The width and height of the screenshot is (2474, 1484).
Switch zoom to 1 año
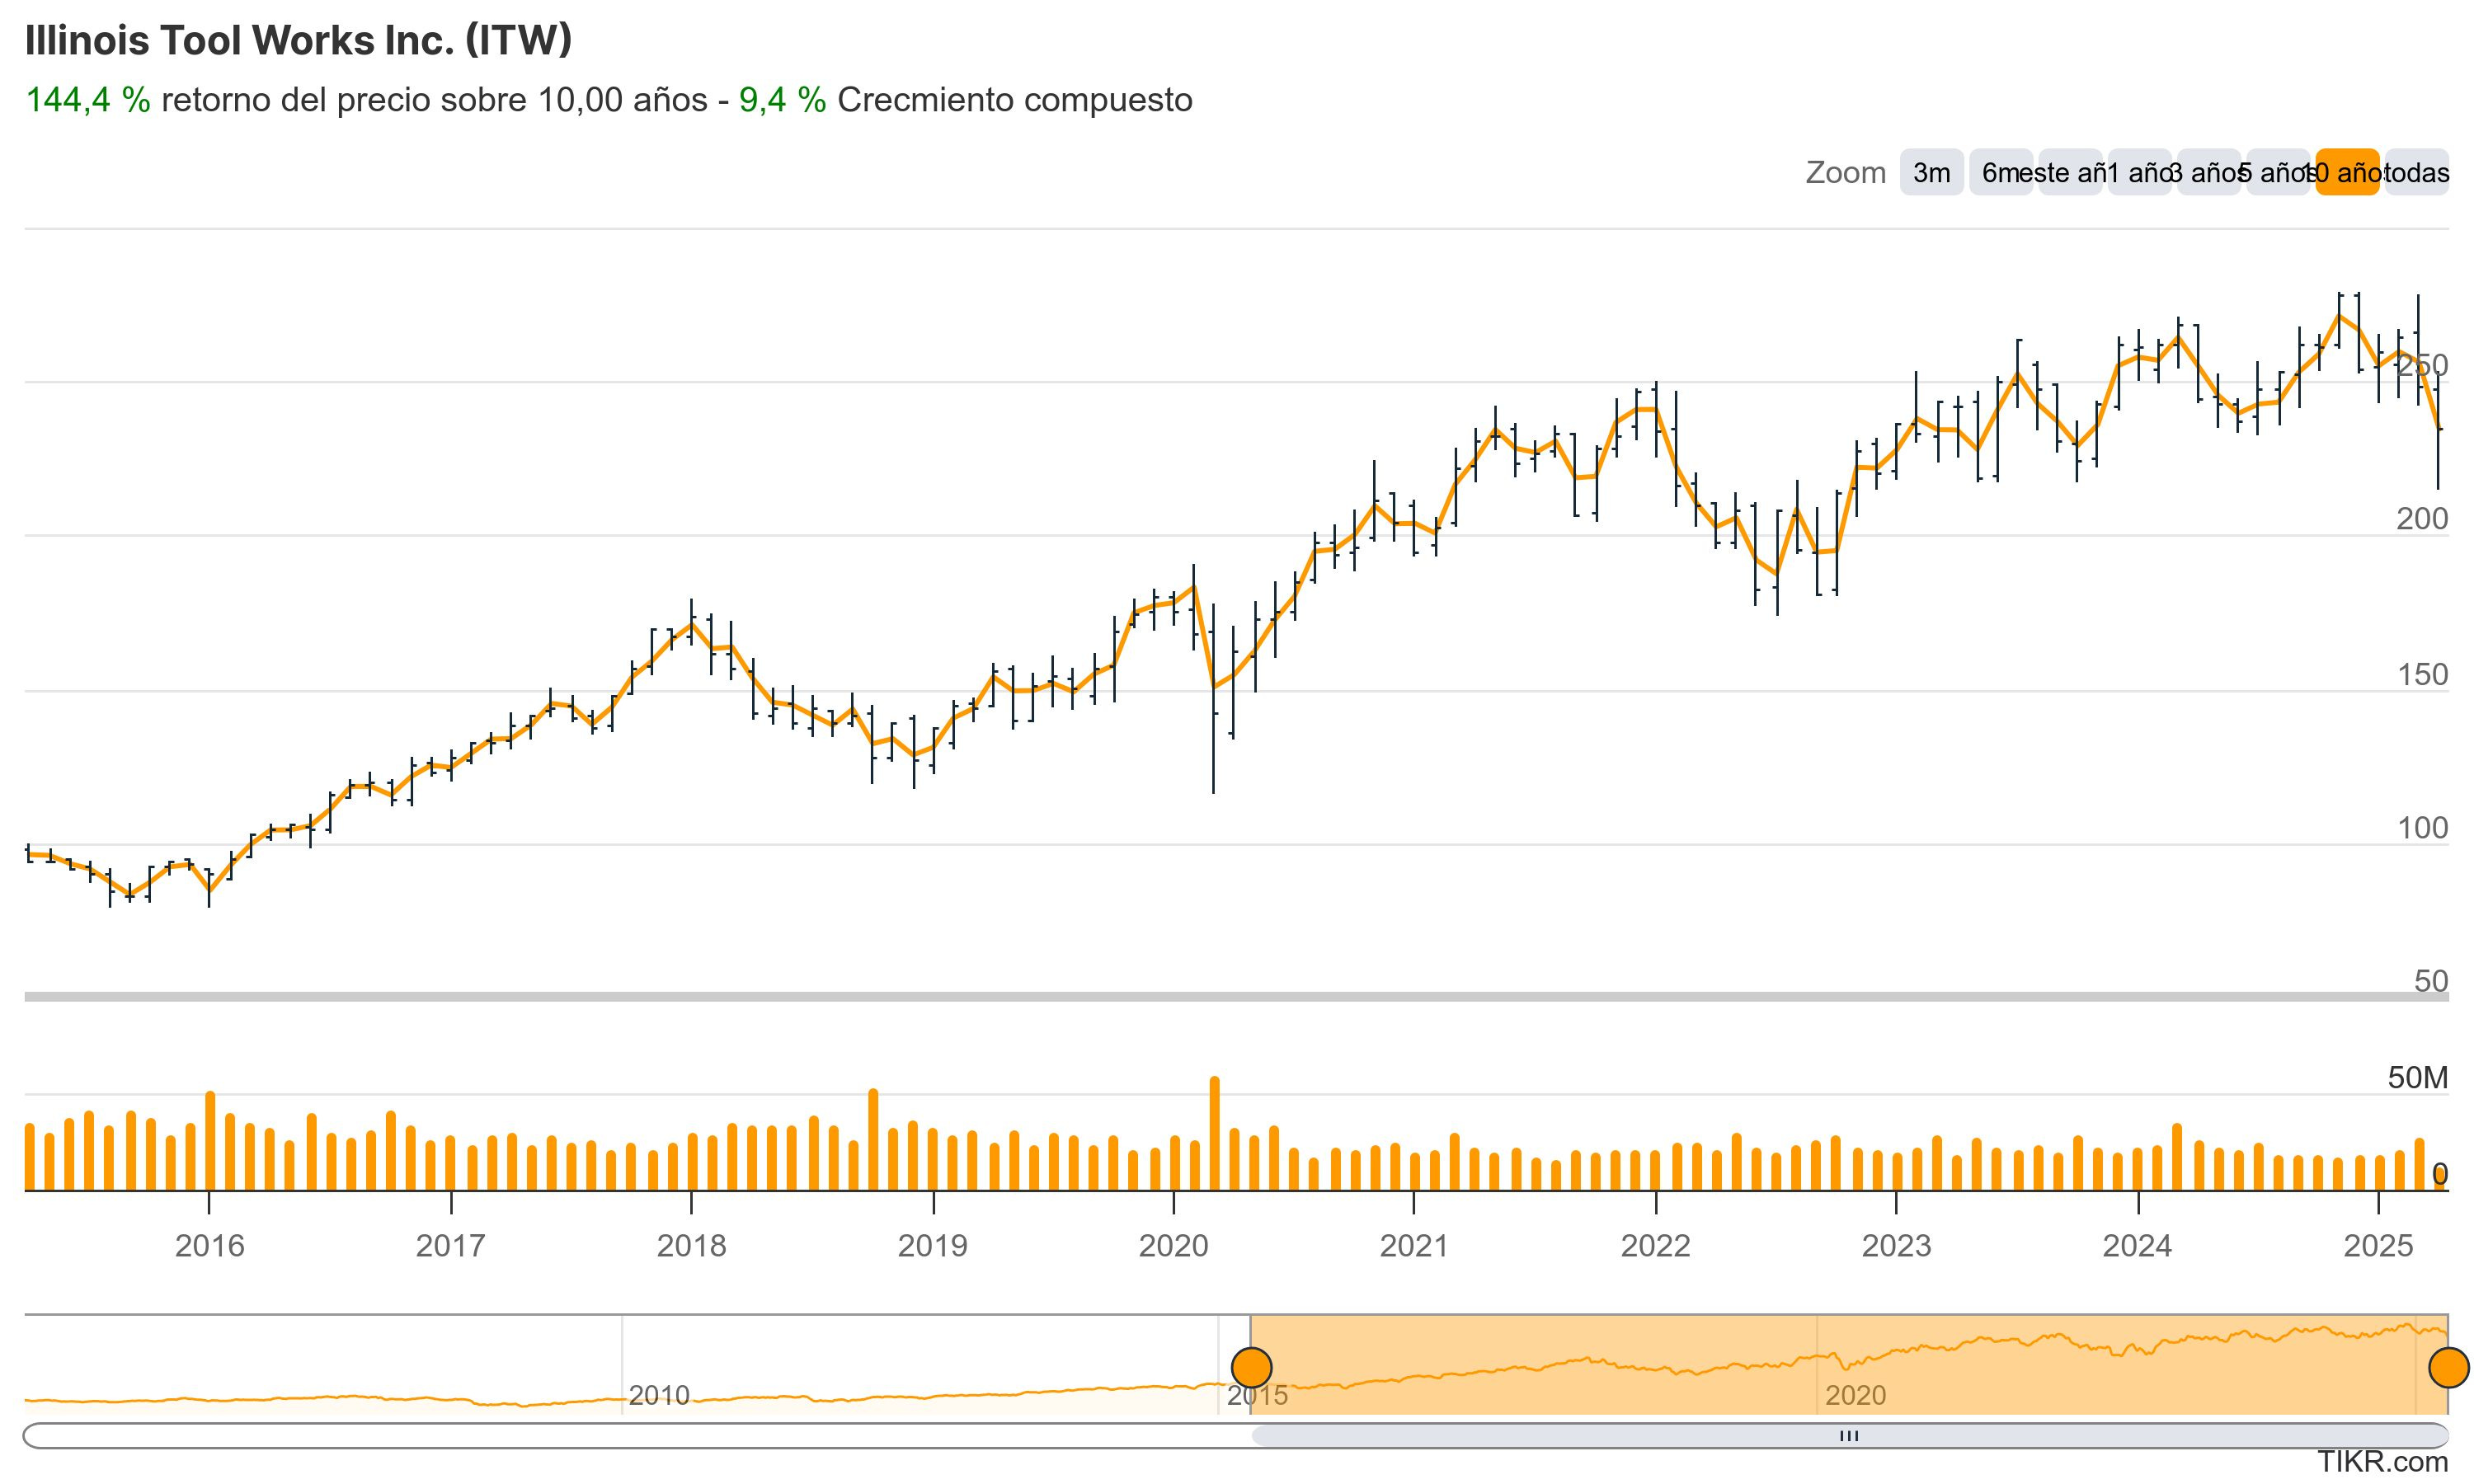(x=2139, y=172)
